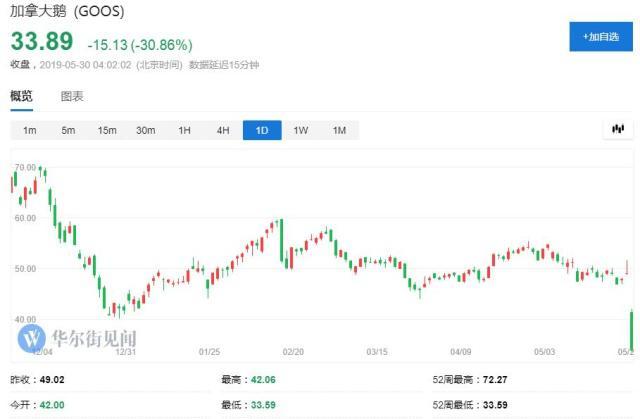Click the 03/15 date axis label
Viewport: 640px width, 419px height.
point(377,352)
